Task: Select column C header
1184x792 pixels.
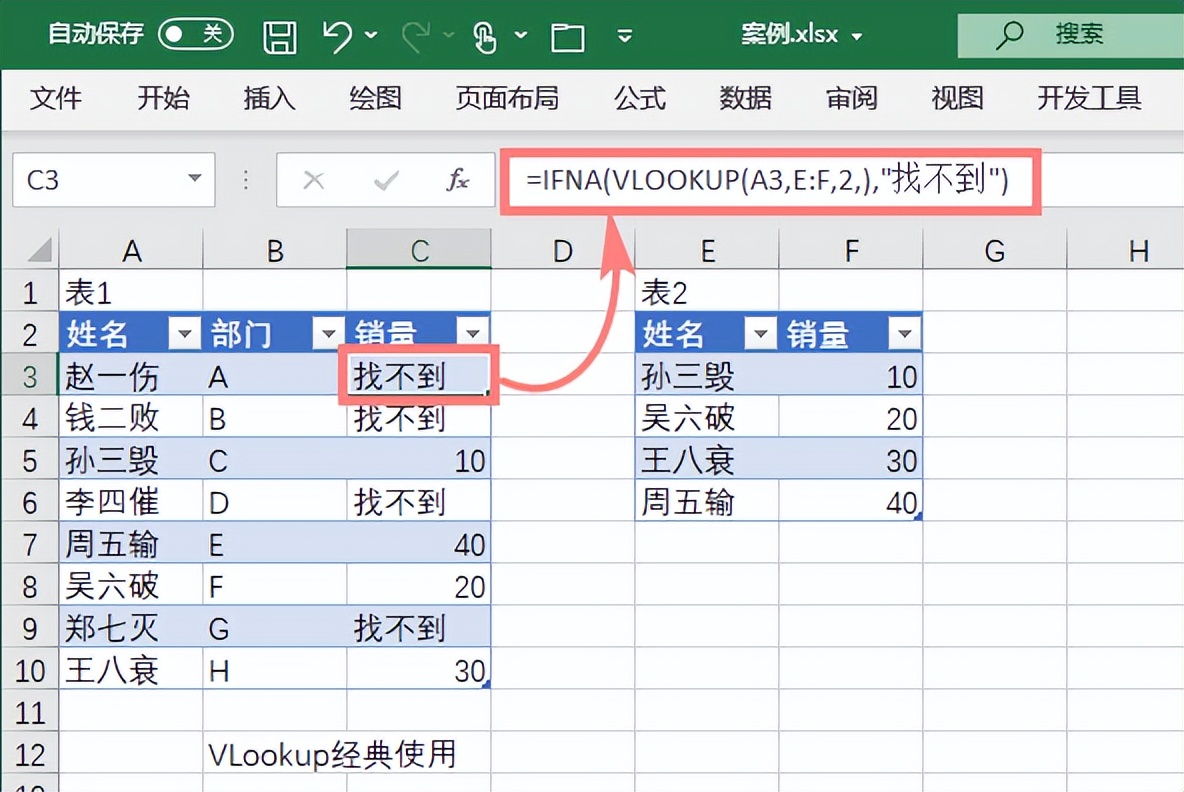Action: pos(419,250)
